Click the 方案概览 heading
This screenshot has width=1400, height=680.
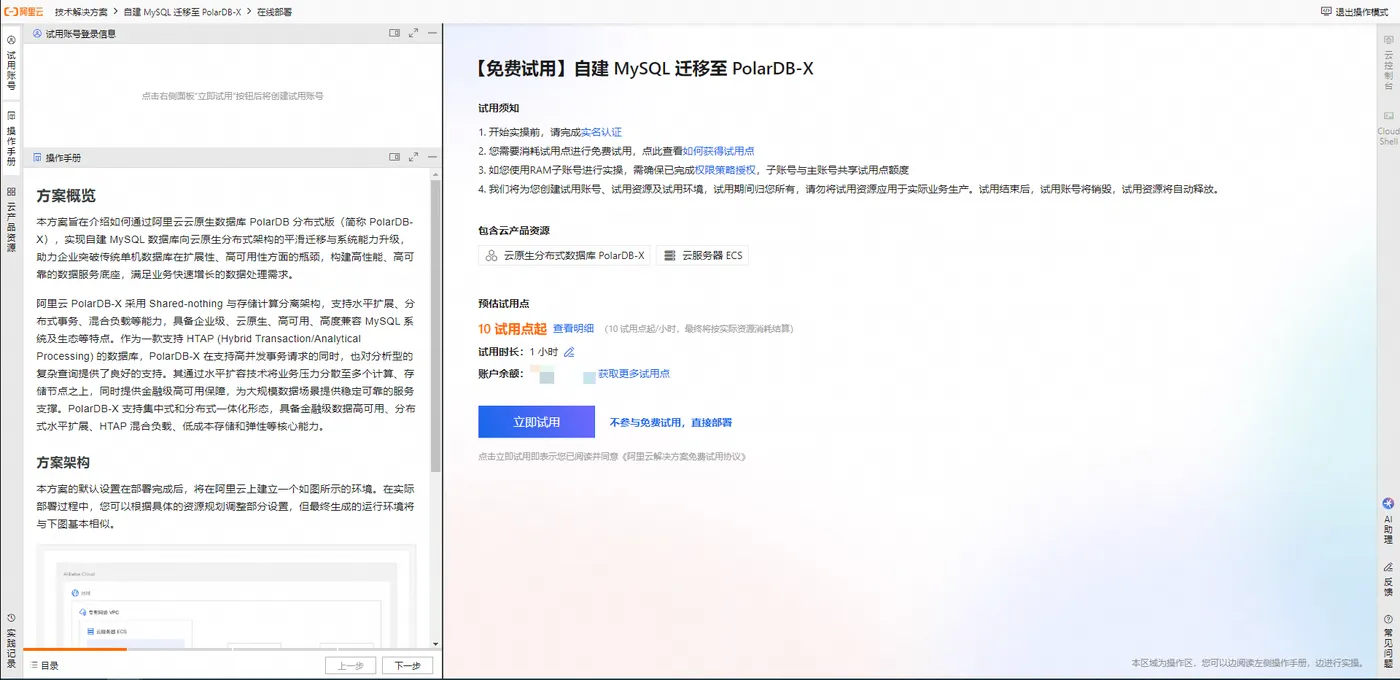pyautogui.click(x=66, y=196)
